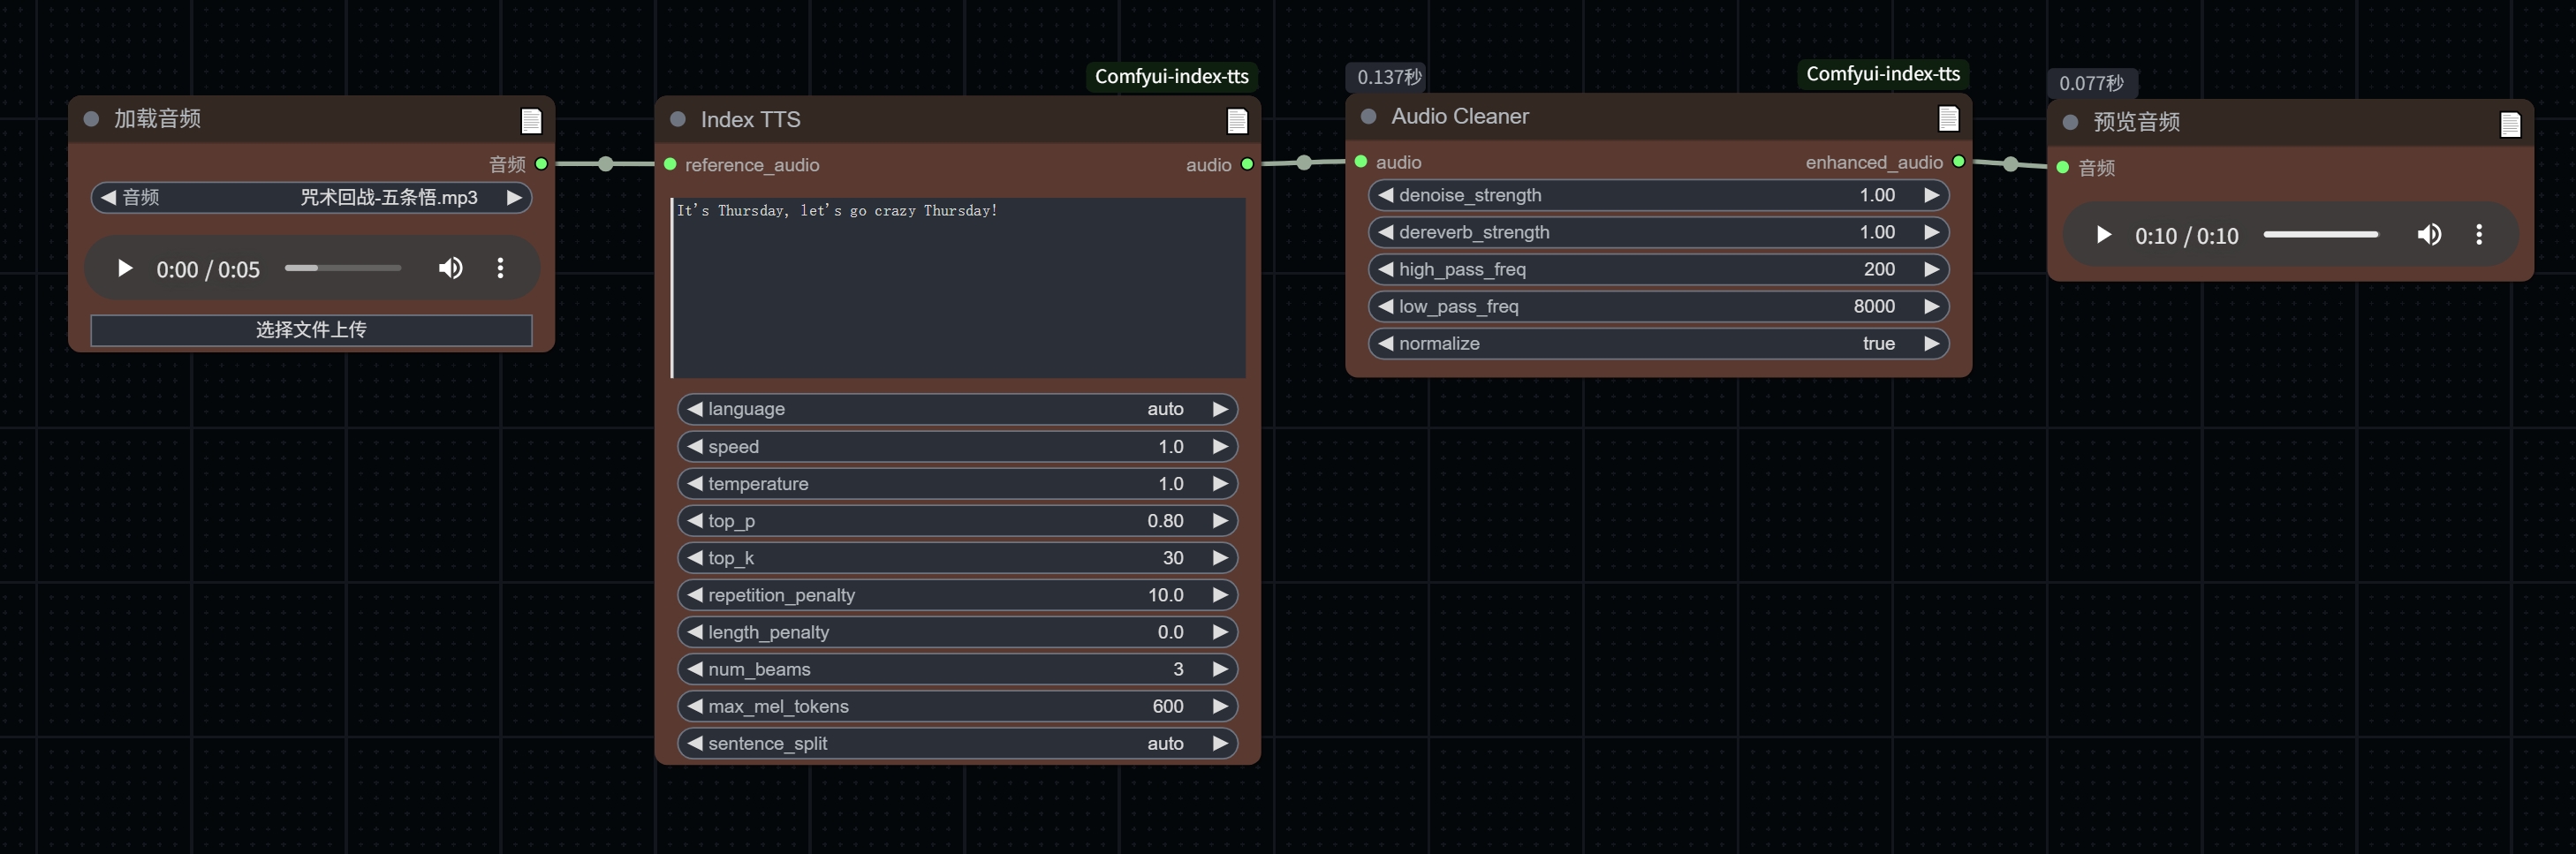Screen dimensions: 2576x854
Task: Open the language dropdown in Index TTS
Action: pyautogui.click(x=957, y=409)
